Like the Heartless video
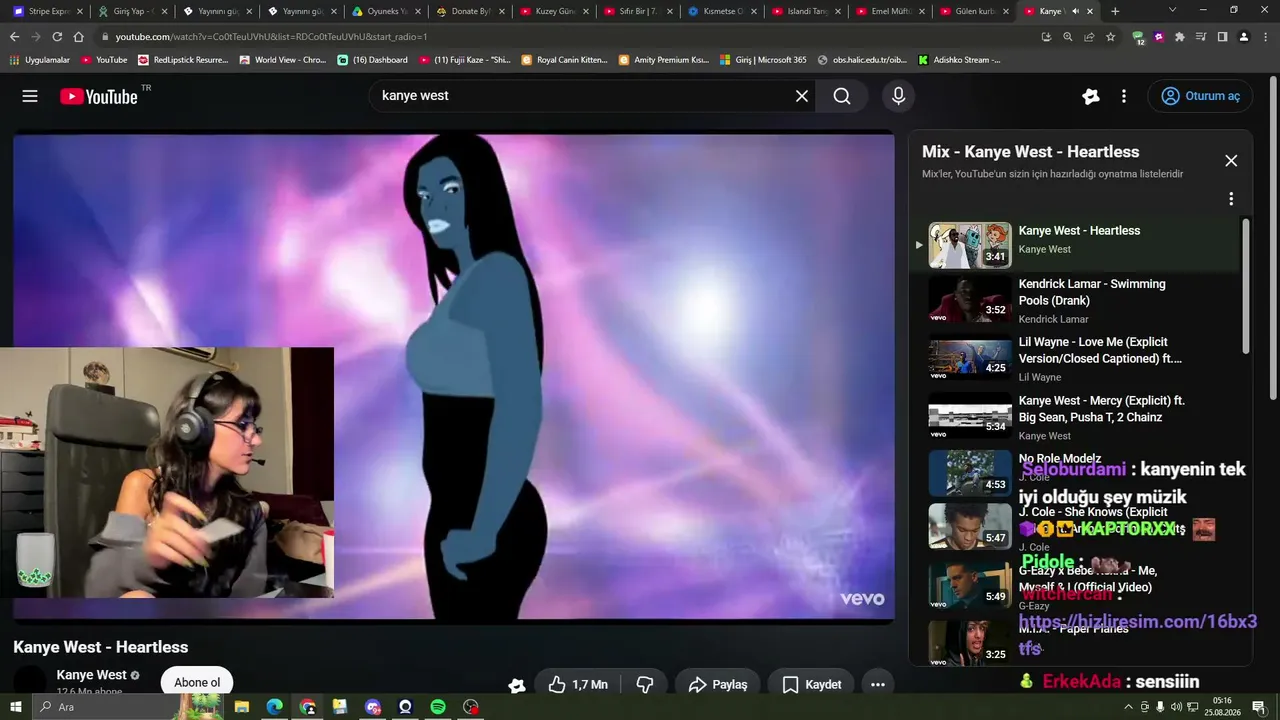The width and height of the screenshot is (1280, 720). tap(578, 685)
